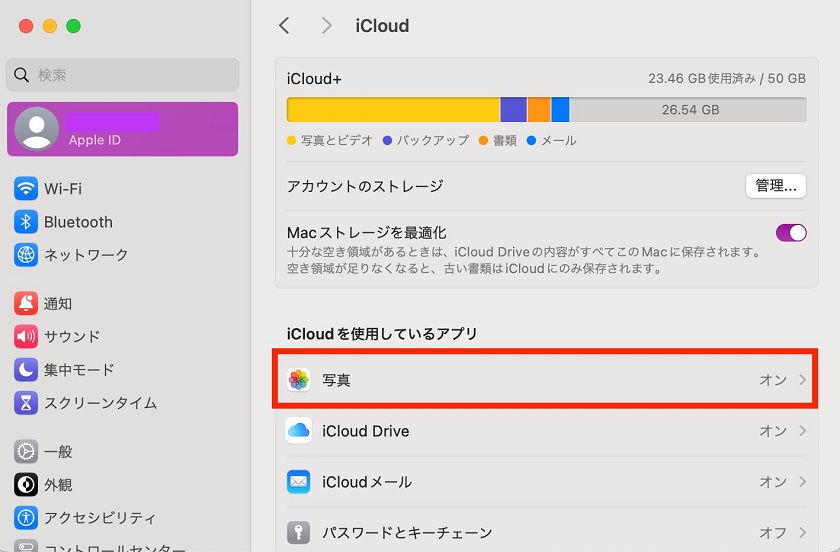Click orange 書類 storage bar segment
Viewport: 840px width, 552px height.
pos(539,109)
